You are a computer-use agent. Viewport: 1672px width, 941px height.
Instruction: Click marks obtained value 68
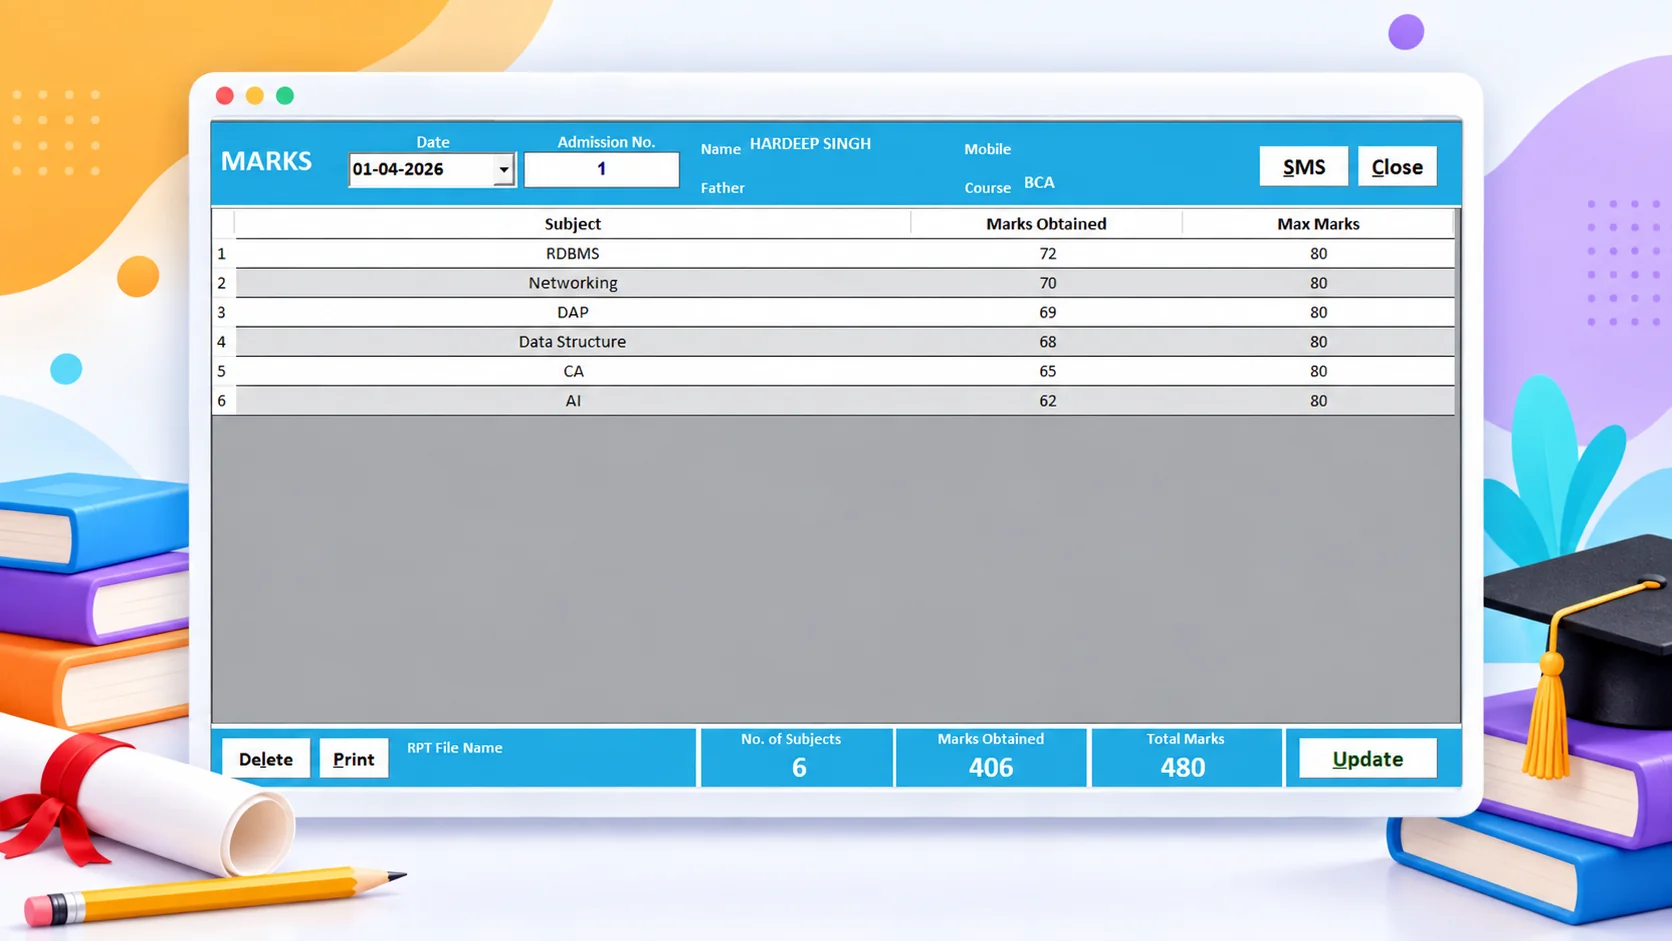(x=1046, y=342)
